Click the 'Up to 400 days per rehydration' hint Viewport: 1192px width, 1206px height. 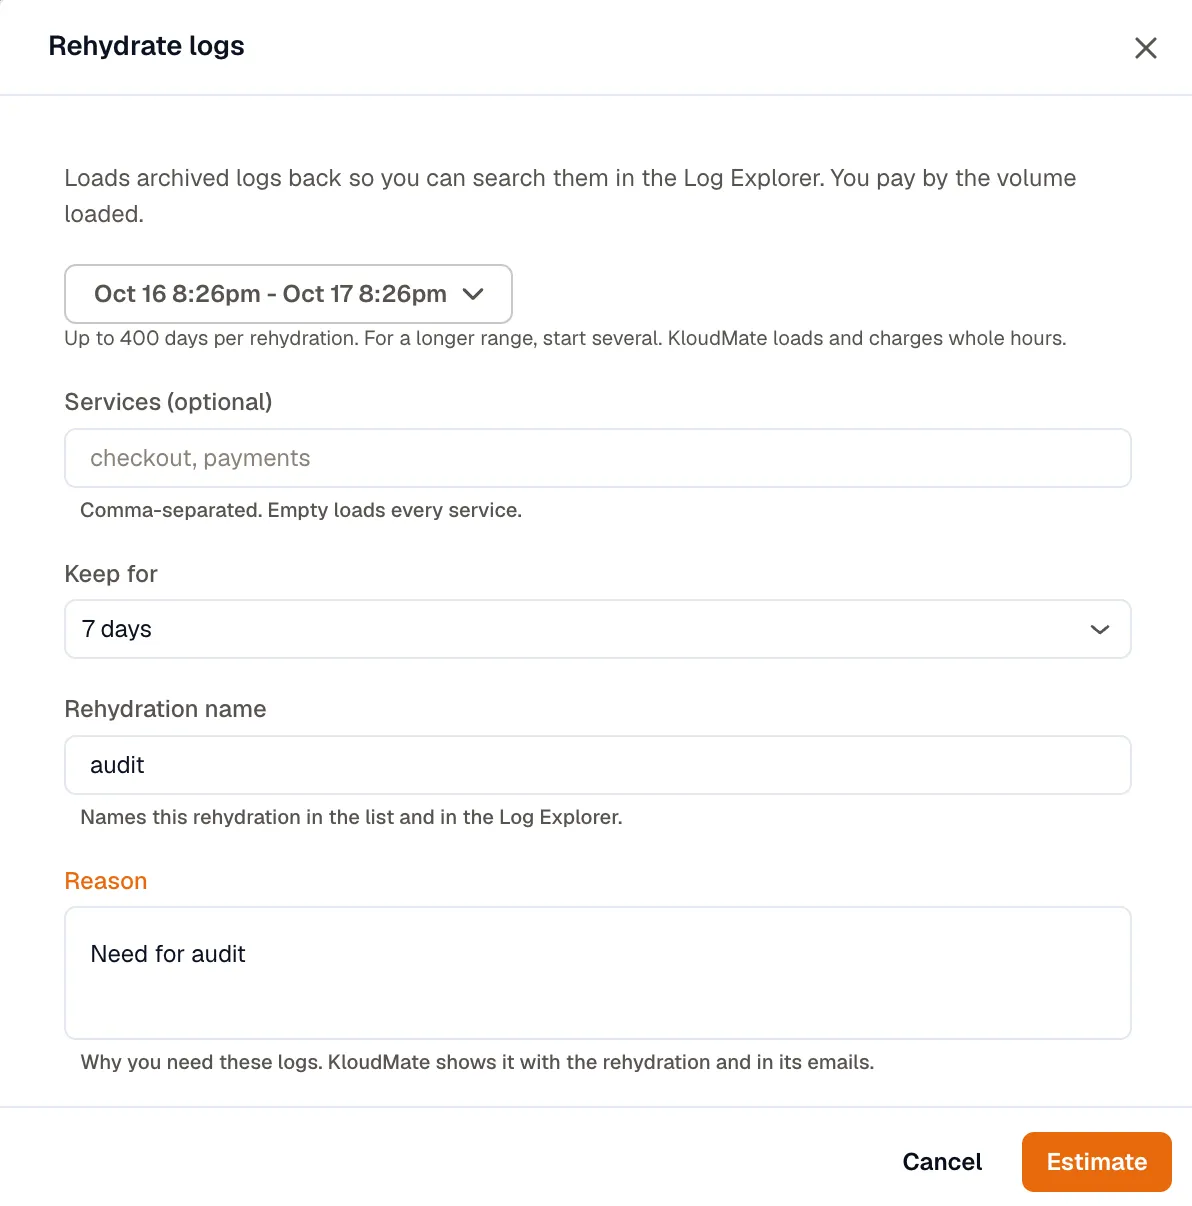tap(565, 338)
